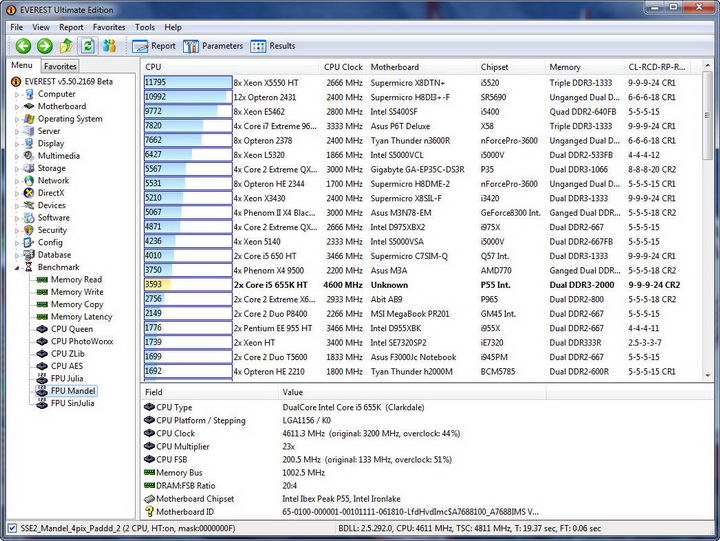720x541 pixels.
Task: Select the Config tree icon
Action: click(x=29, y=242)
